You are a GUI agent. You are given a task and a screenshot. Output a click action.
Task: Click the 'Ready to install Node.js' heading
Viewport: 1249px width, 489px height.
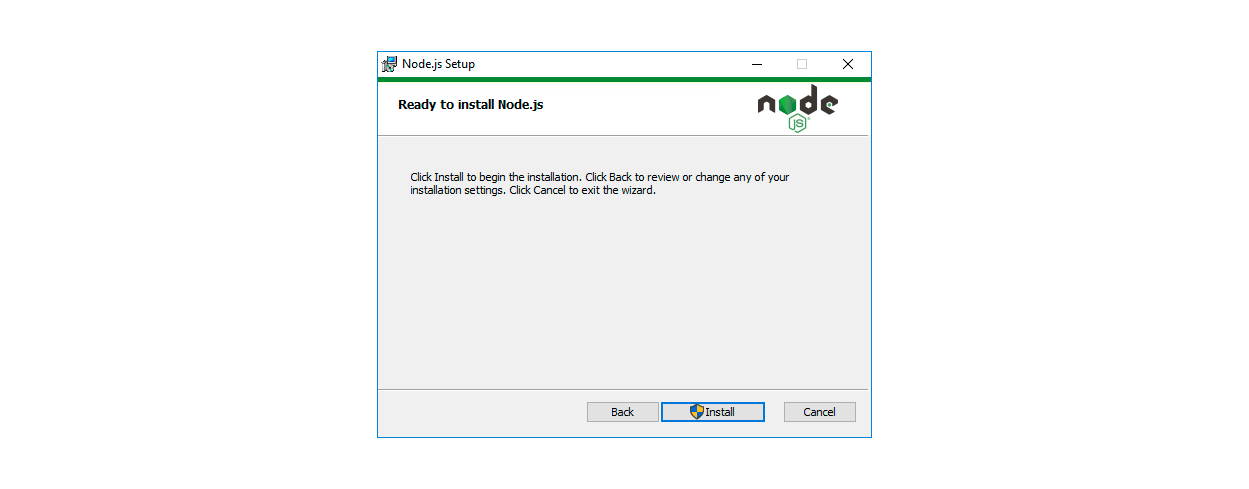(471, 104)
